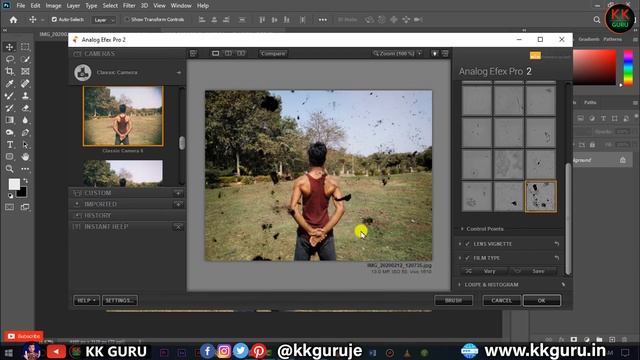Open the Image menu
640x360 pixels.
point(53,6)
